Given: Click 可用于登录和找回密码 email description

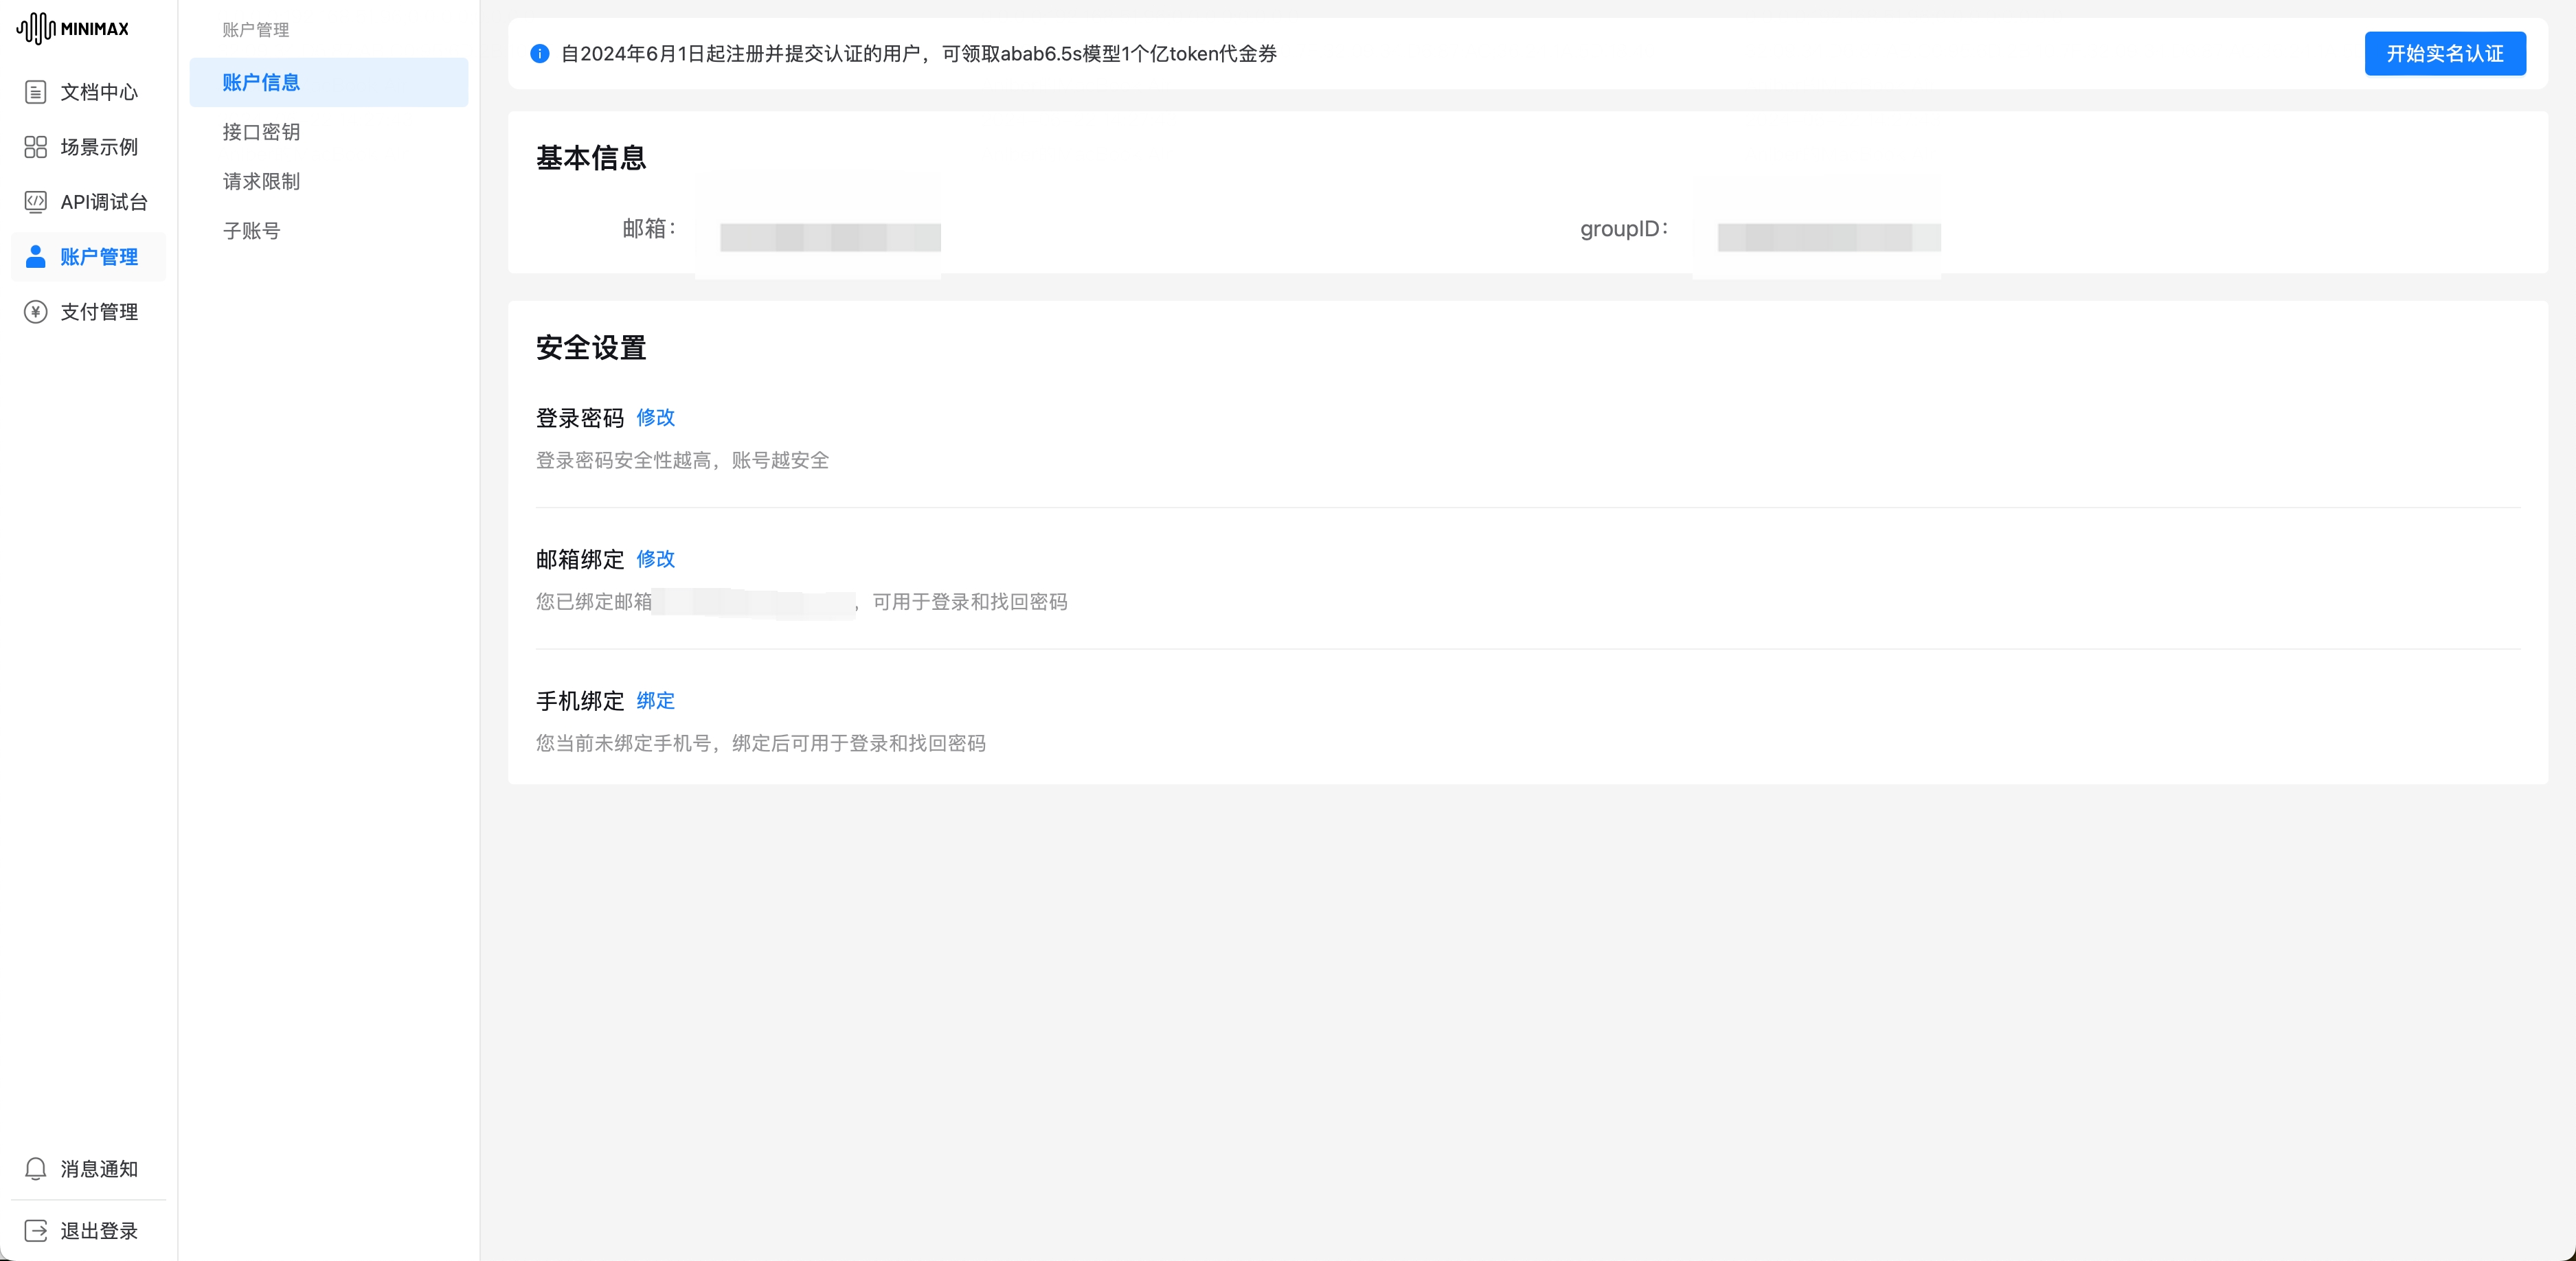Looking at the screenshot, I should [x=969, y=602].
